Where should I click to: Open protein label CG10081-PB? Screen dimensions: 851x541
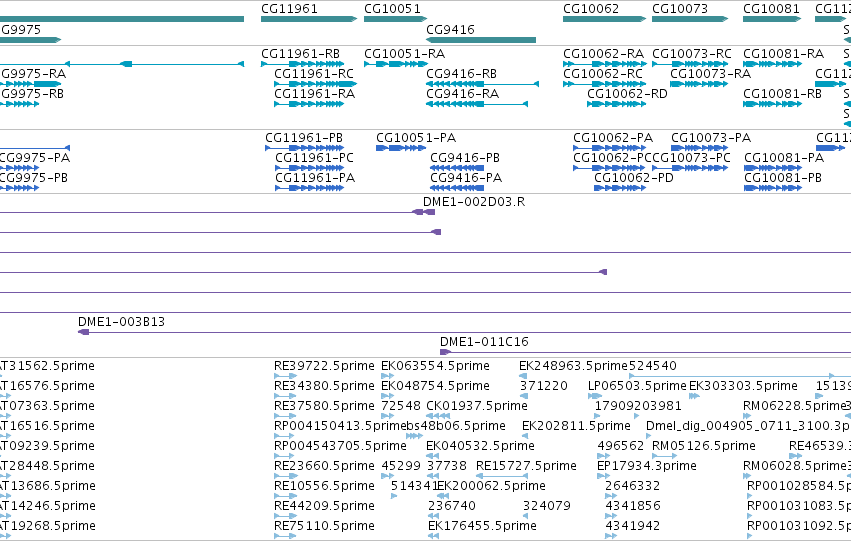(x=783, y=177)
